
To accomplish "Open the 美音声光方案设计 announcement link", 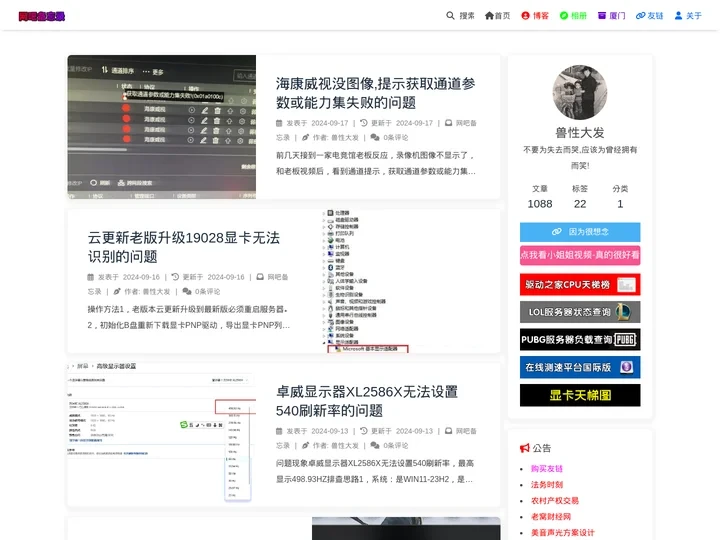I will (x=562, y=533).
